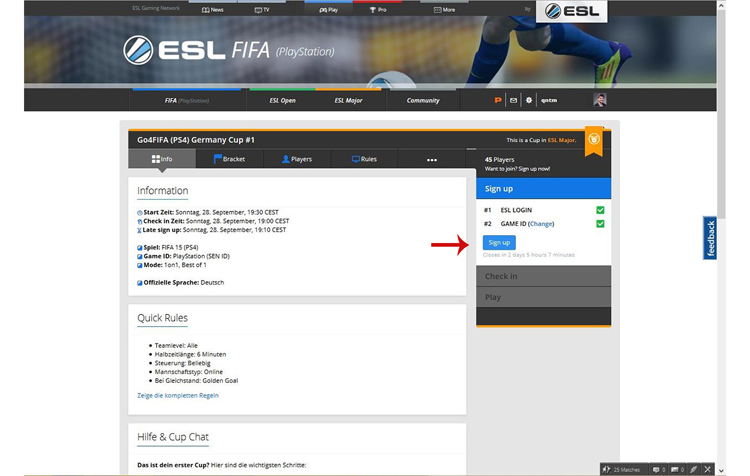This screenshot has width=750, height=476.
Task: Open the 25 Matches bar item
Action: 621,470
